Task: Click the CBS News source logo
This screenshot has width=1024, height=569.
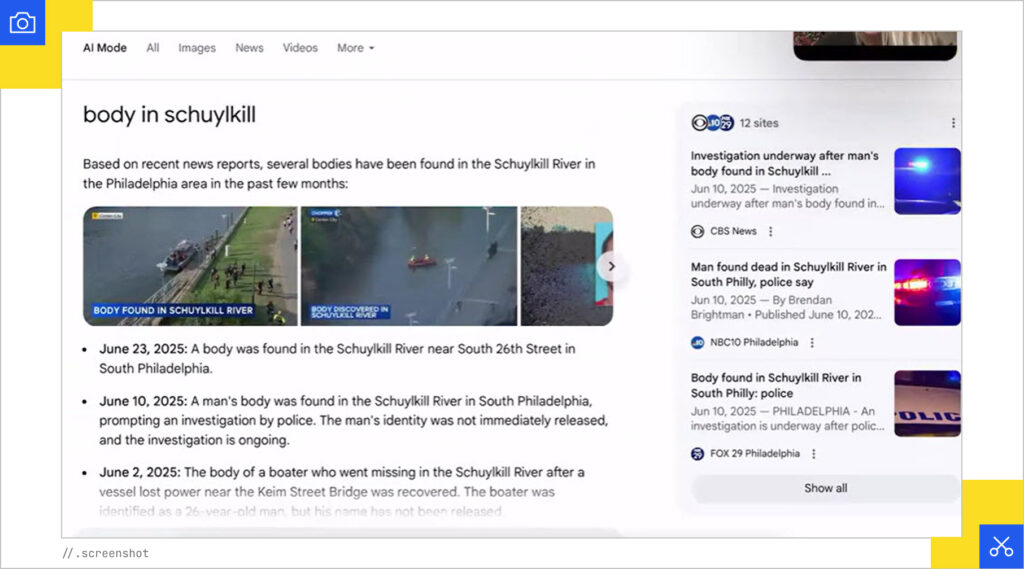Action: click(x=698, y=231)
